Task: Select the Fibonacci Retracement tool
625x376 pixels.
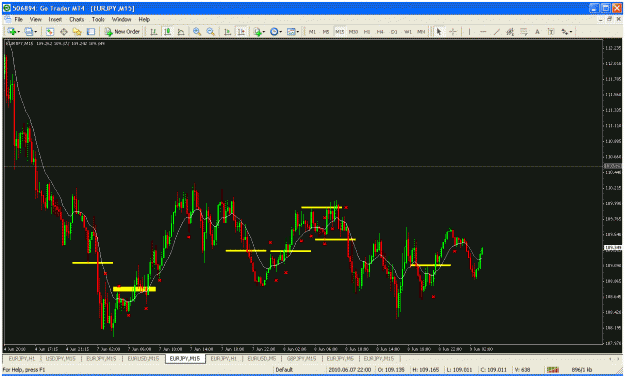Action: [x=524, y=31]
